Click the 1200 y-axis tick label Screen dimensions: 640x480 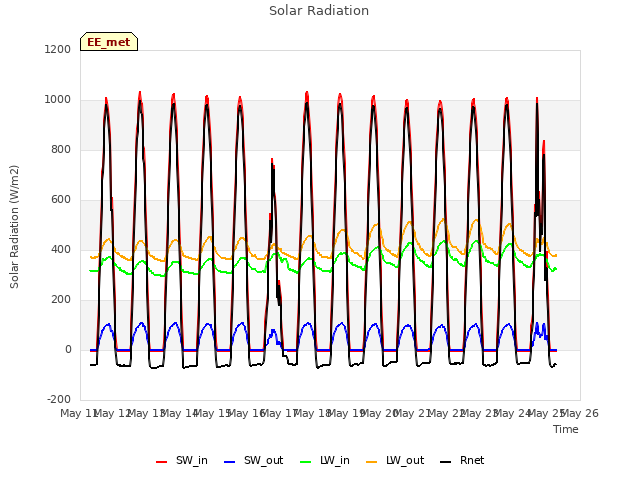tap(58, 49)
